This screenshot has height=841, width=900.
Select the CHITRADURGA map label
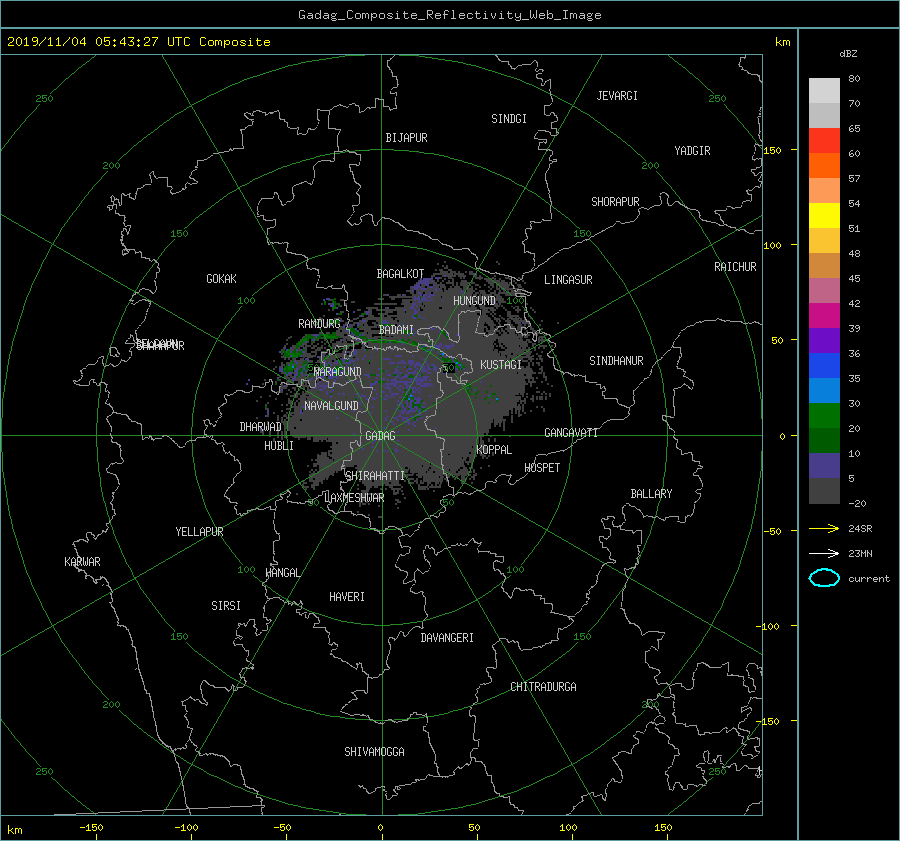[544, 687]
